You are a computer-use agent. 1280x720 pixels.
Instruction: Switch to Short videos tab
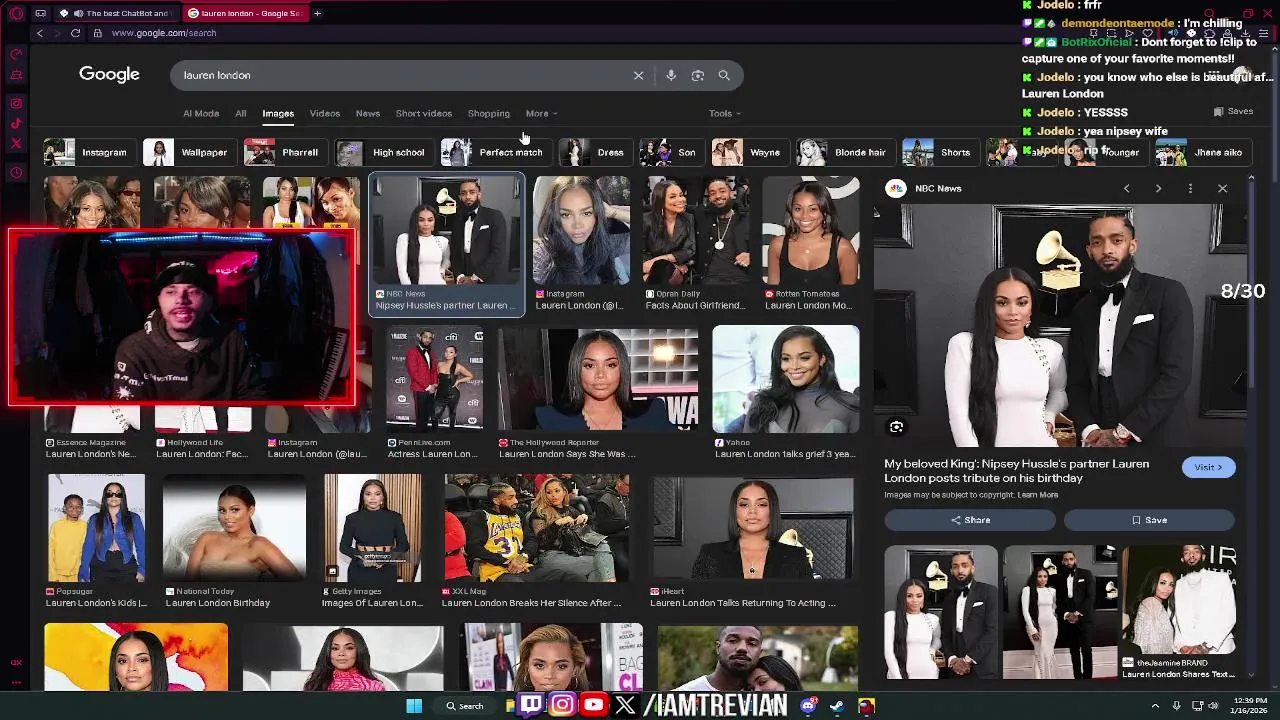pyautogui.click(x=424, y=113)
